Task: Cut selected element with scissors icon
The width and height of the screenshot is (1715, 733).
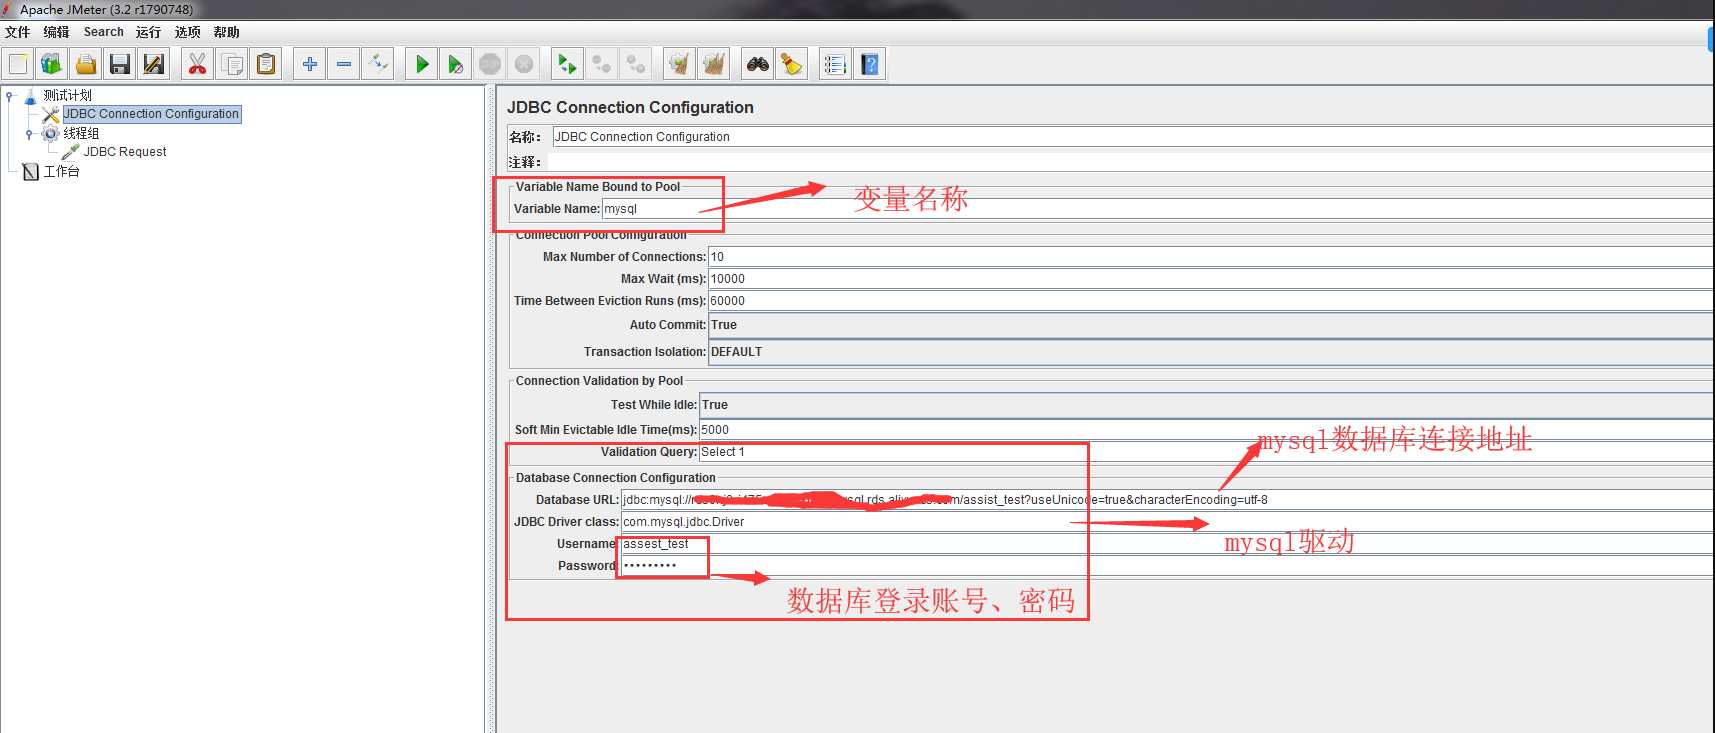Action: click(197, 64)
